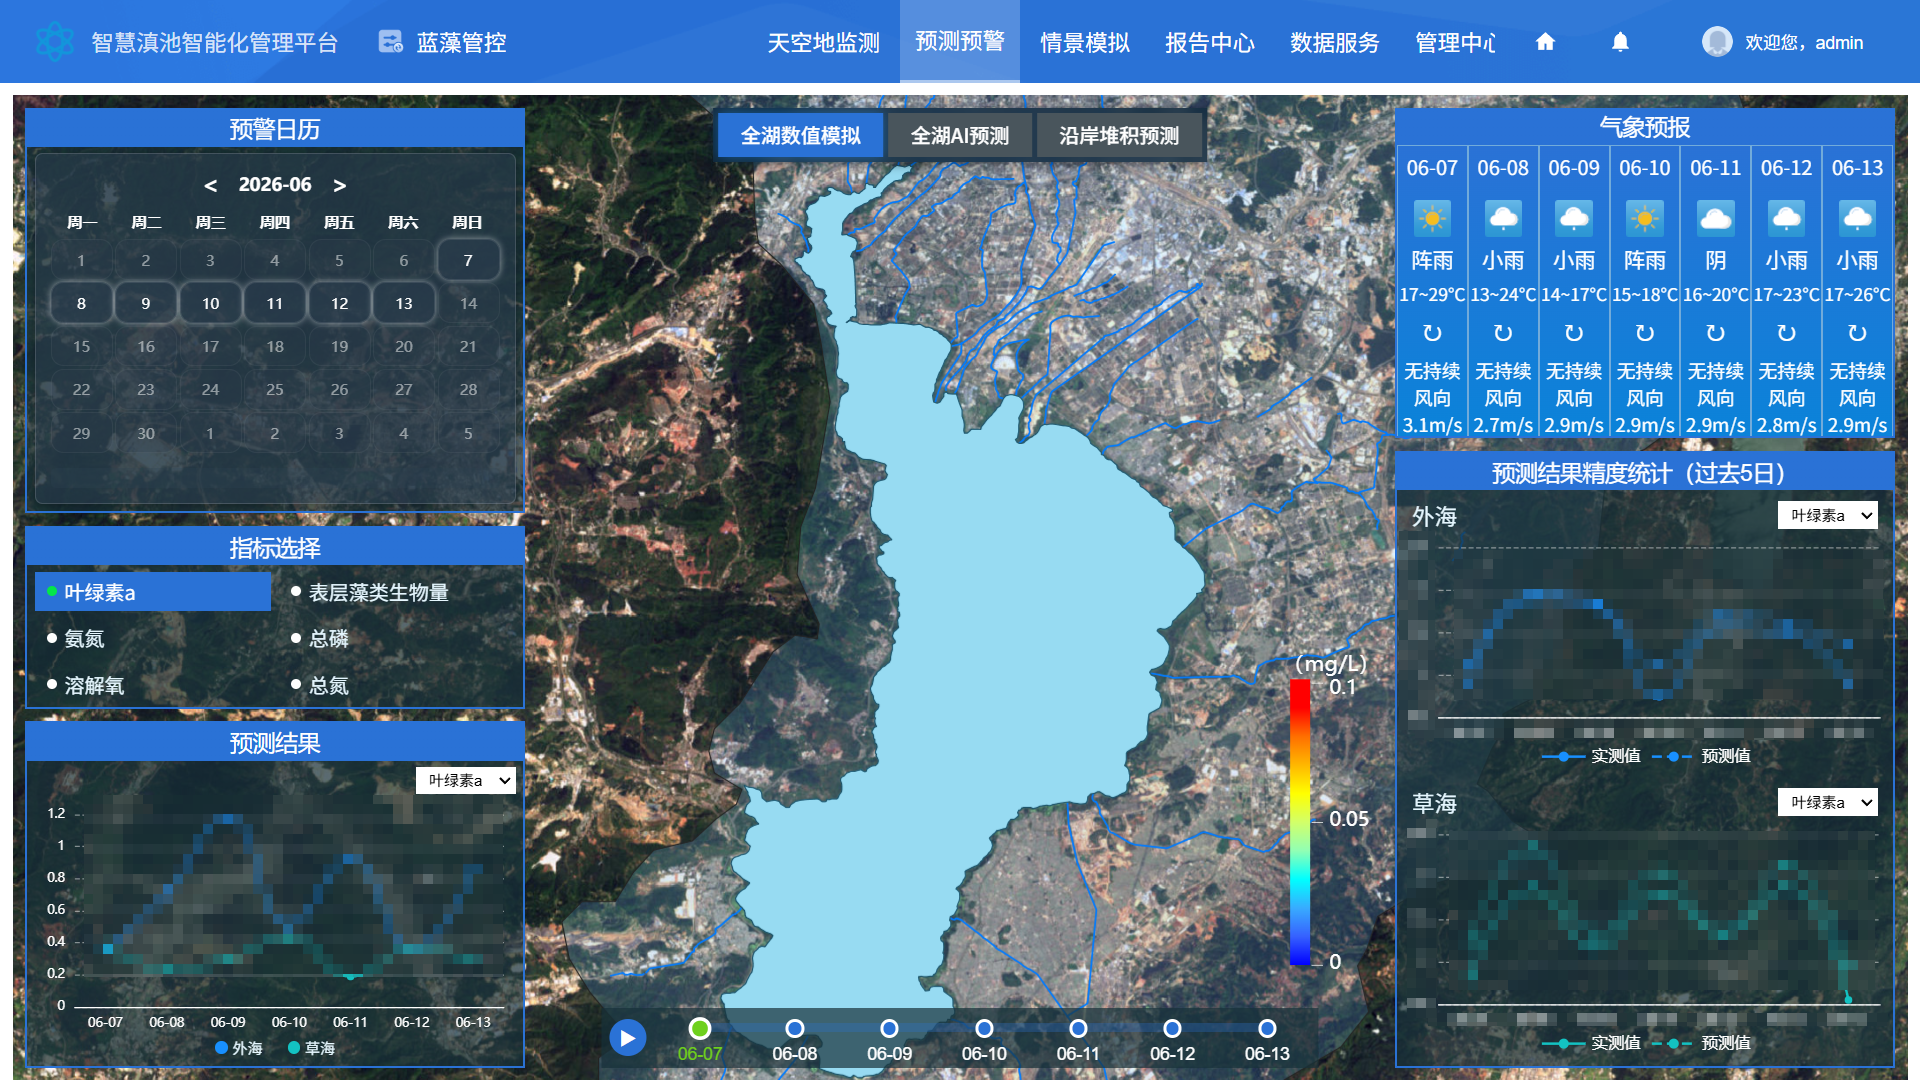Select the 总磷 indicator radio option
This screenshot has width=1920, height=1080.
click(x=320, y=638)
